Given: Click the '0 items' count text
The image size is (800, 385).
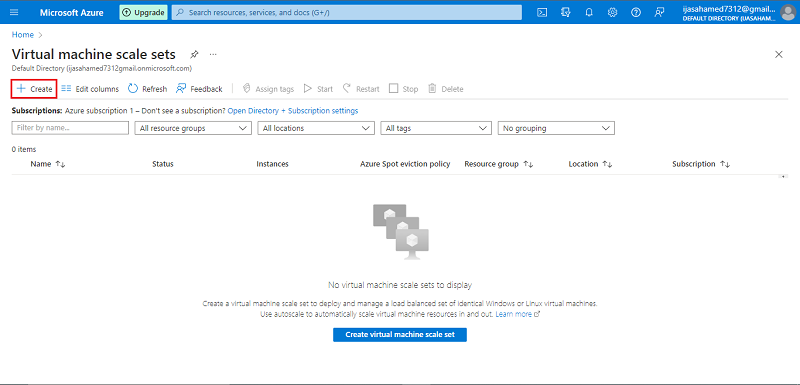Looking at the screenshot, I should 23,149.
